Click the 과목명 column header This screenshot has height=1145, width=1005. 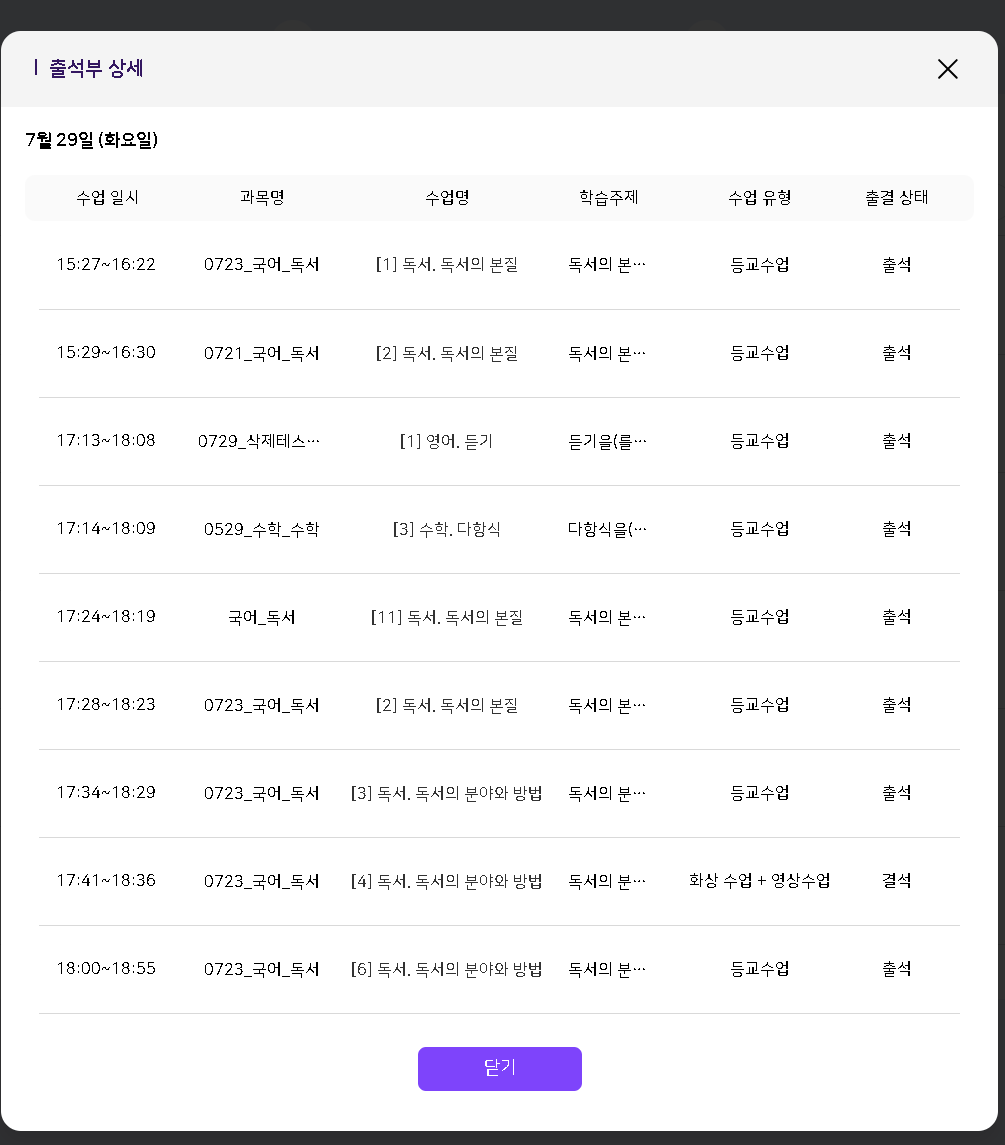coord(262,198)
